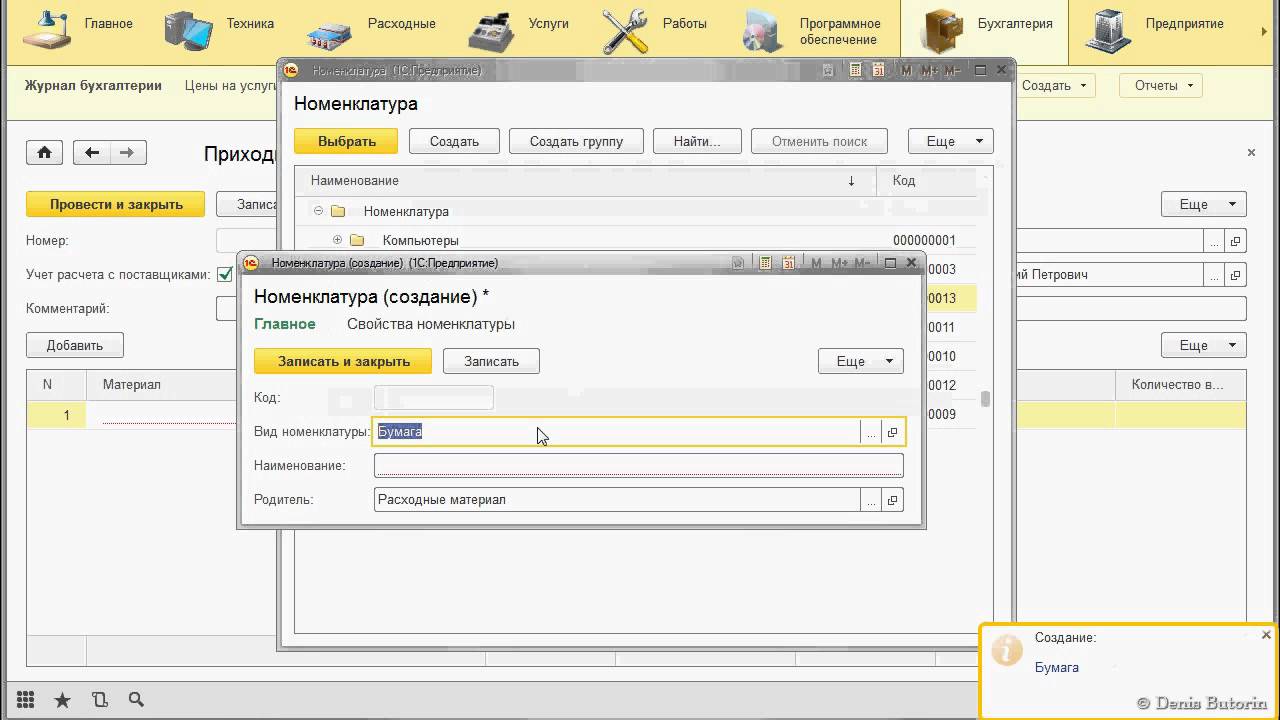This screenshot has width=1280, height=720.
Task: Toggle Учет расчета с поставщиками checkbox
Action: [x=225, y=275]
